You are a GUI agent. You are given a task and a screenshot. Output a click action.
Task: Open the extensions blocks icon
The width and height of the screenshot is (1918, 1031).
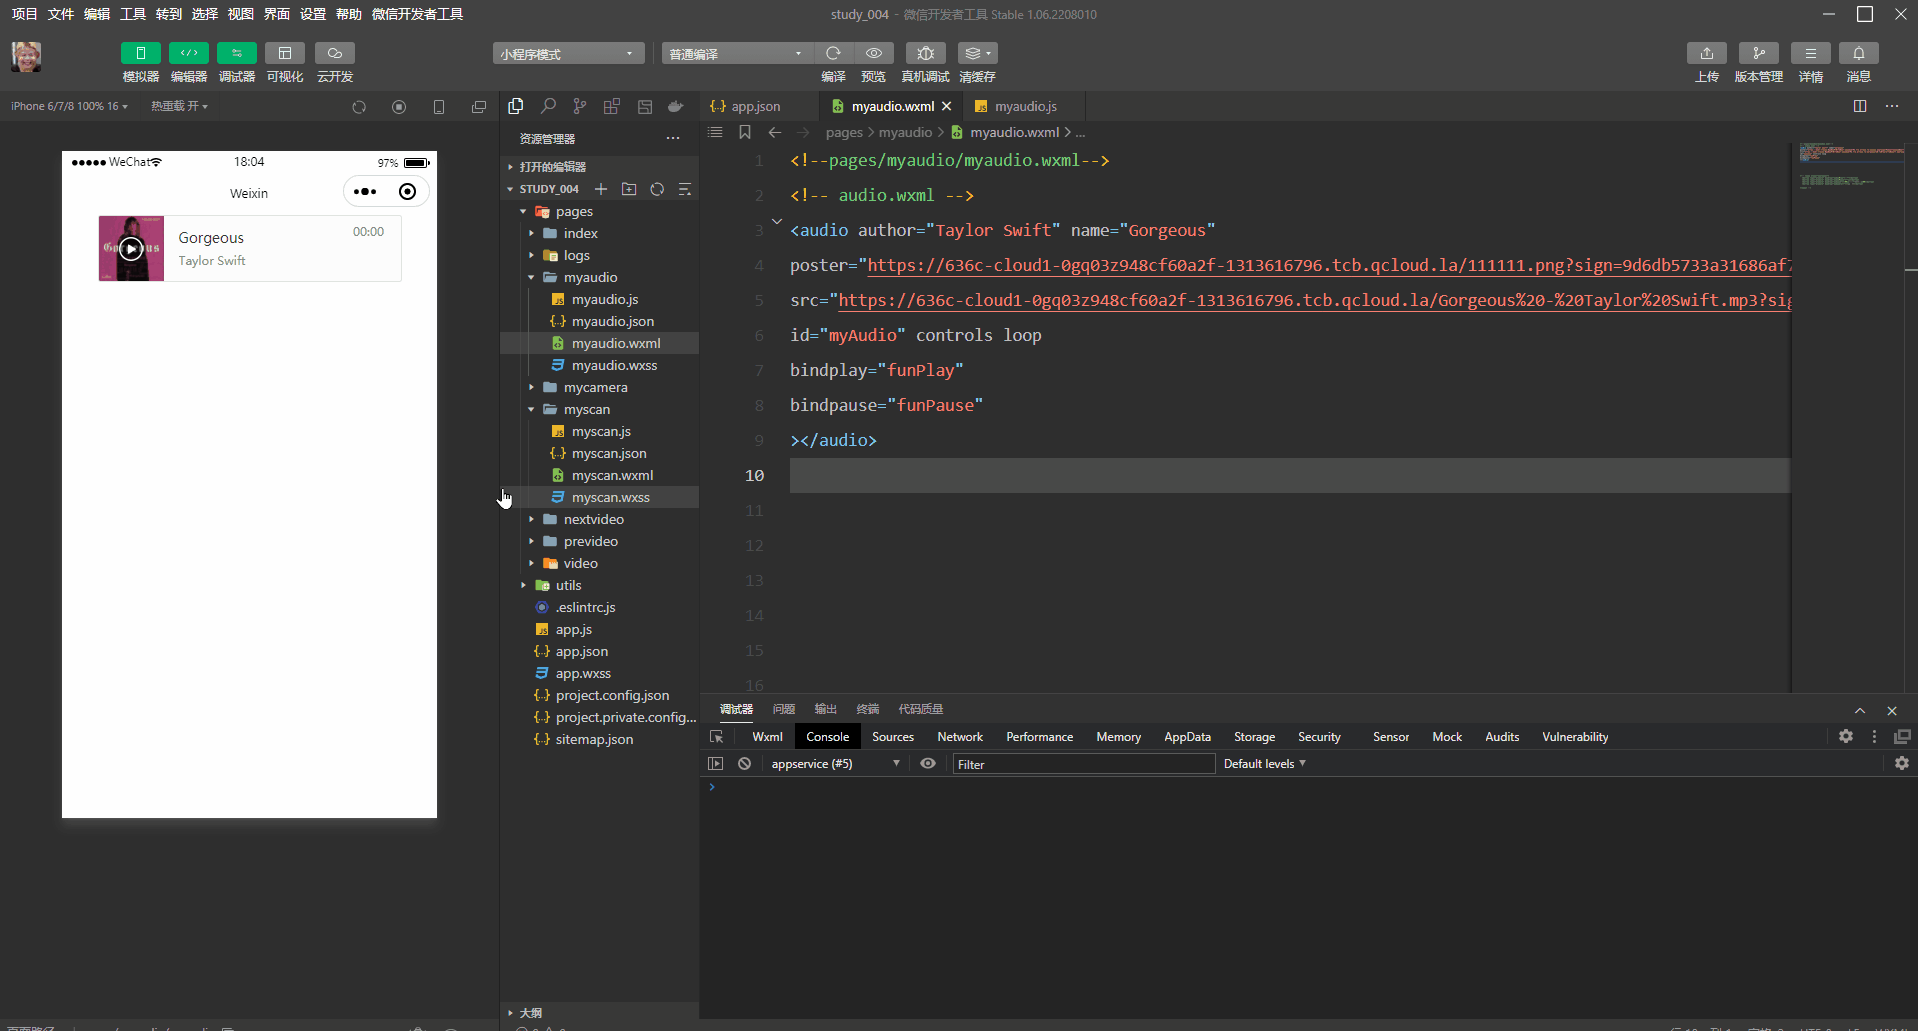(612, 106)
